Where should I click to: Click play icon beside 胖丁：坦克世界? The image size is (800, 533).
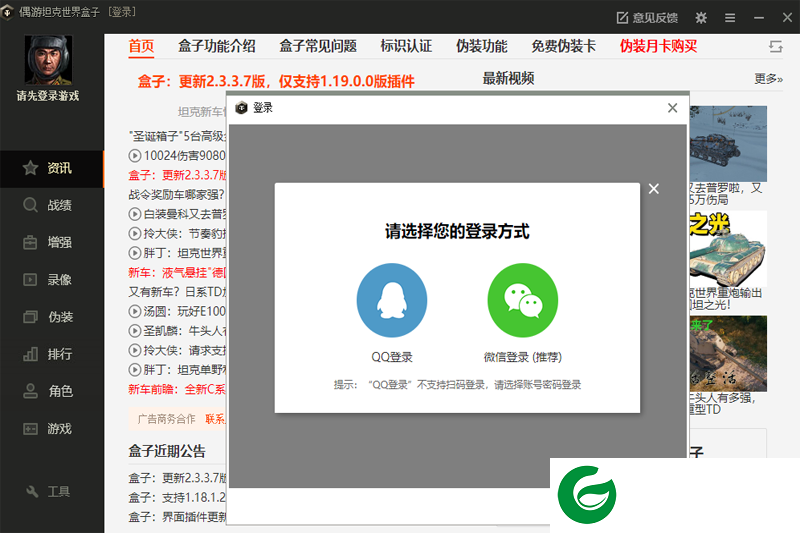pyautogui.click(x=135, y=253)
